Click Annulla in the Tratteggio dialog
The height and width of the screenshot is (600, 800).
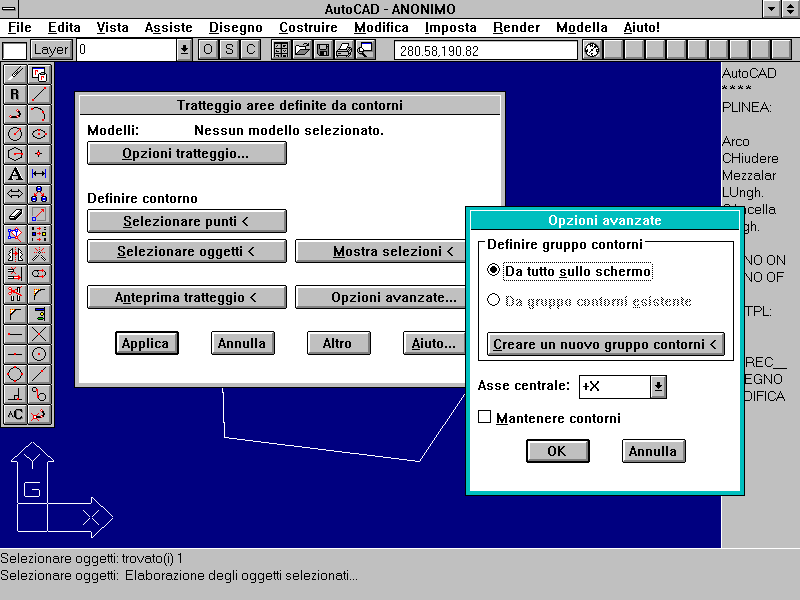point(242,343)
